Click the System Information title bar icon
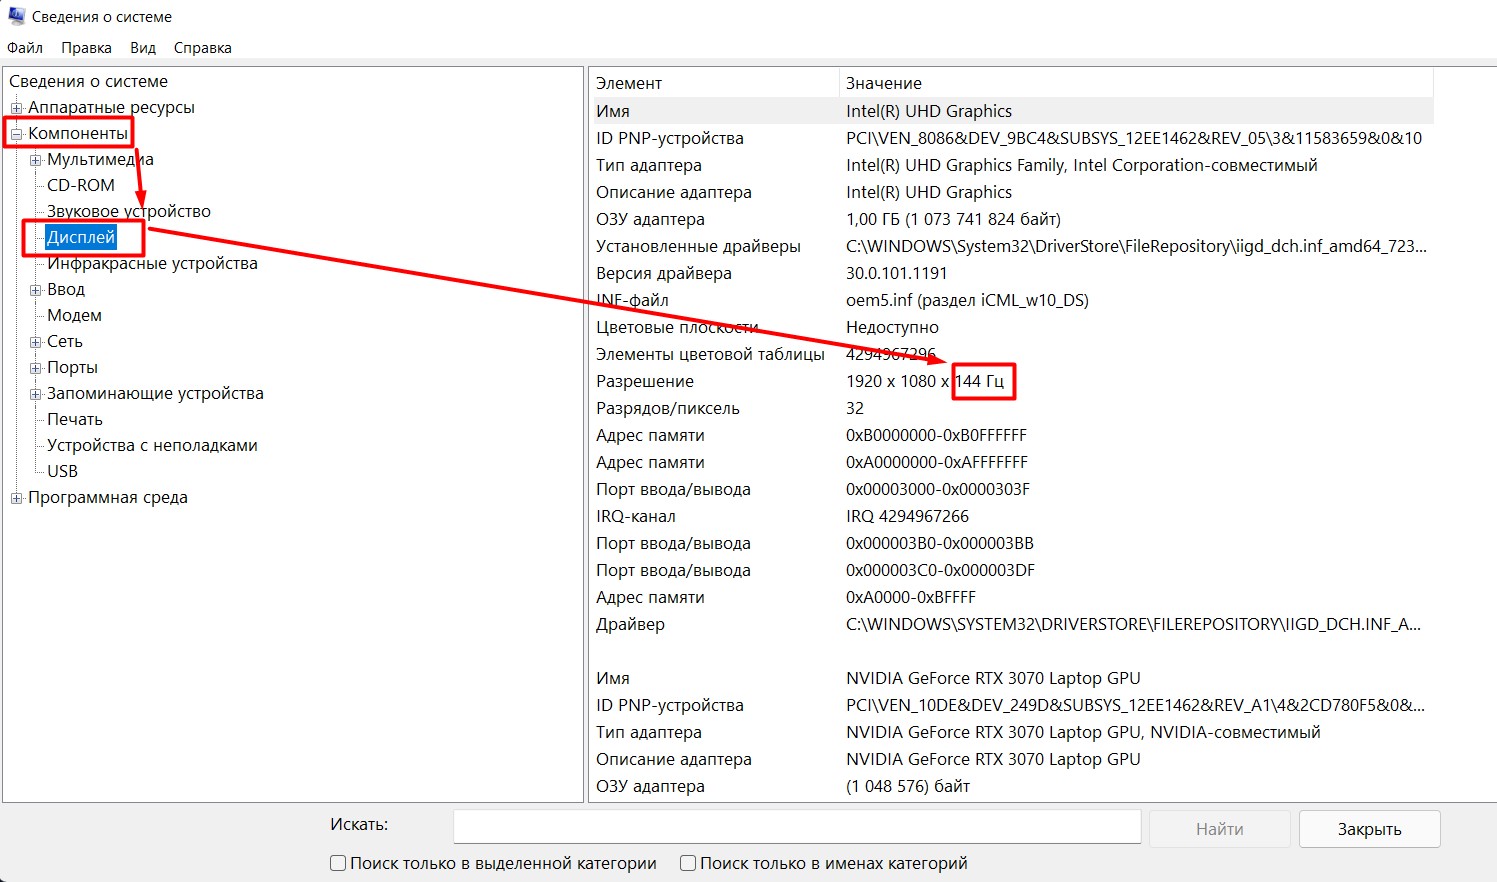Image resolution: width=1497 pixels, height=882 pixels. (x=16, y=16)
